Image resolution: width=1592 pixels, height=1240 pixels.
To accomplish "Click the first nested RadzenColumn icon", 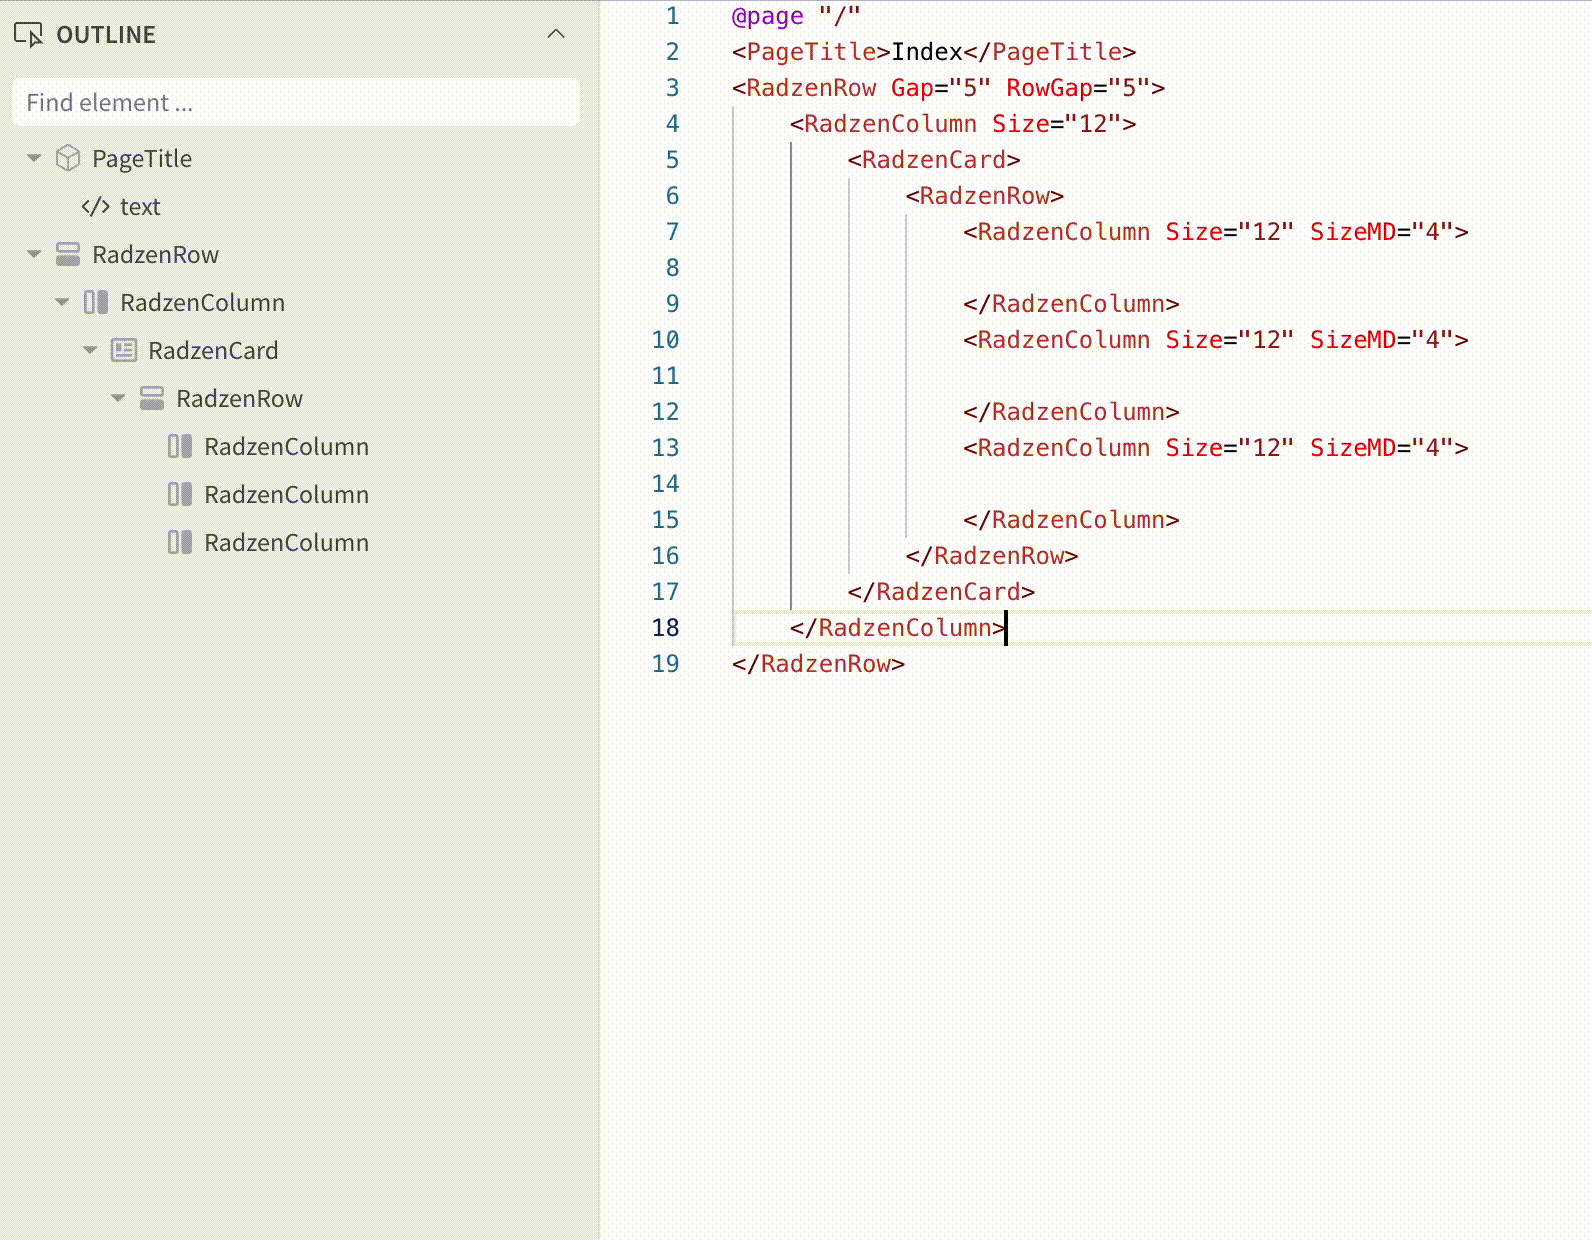I will point(180,446).
